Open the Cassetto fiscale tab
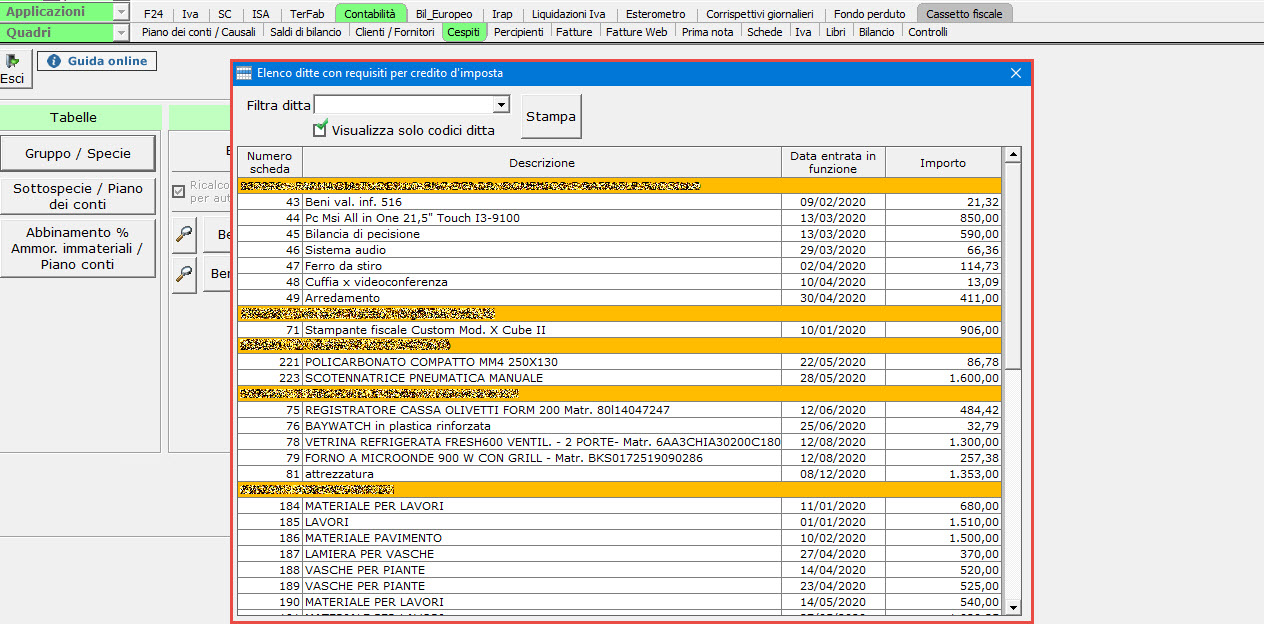 (x=964, y=14)
